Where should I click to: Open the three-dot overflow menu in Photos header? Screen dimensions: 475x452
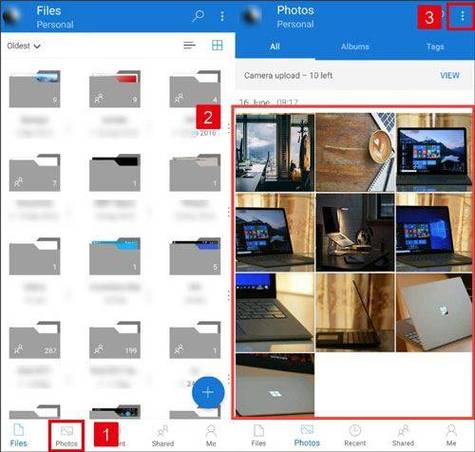[x=462, y=16]
